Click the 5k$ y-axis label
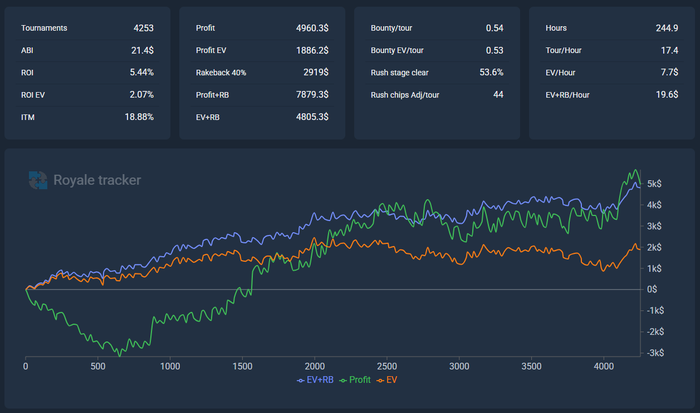The image size is (700, 413). (x=654, y=184)
